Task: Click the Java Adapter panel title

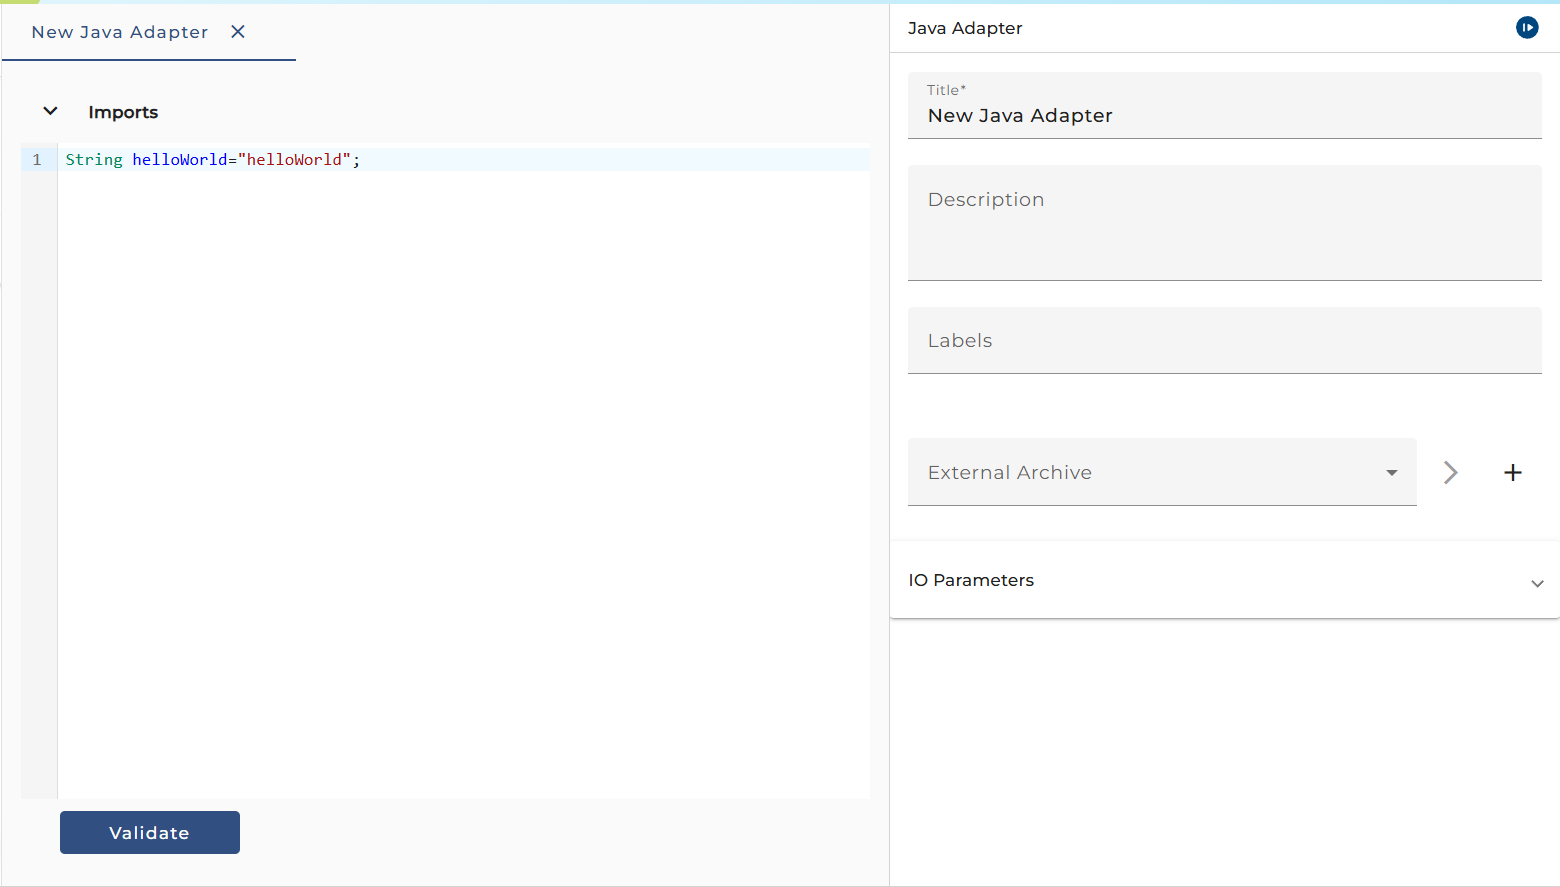Action: (965, 28)
